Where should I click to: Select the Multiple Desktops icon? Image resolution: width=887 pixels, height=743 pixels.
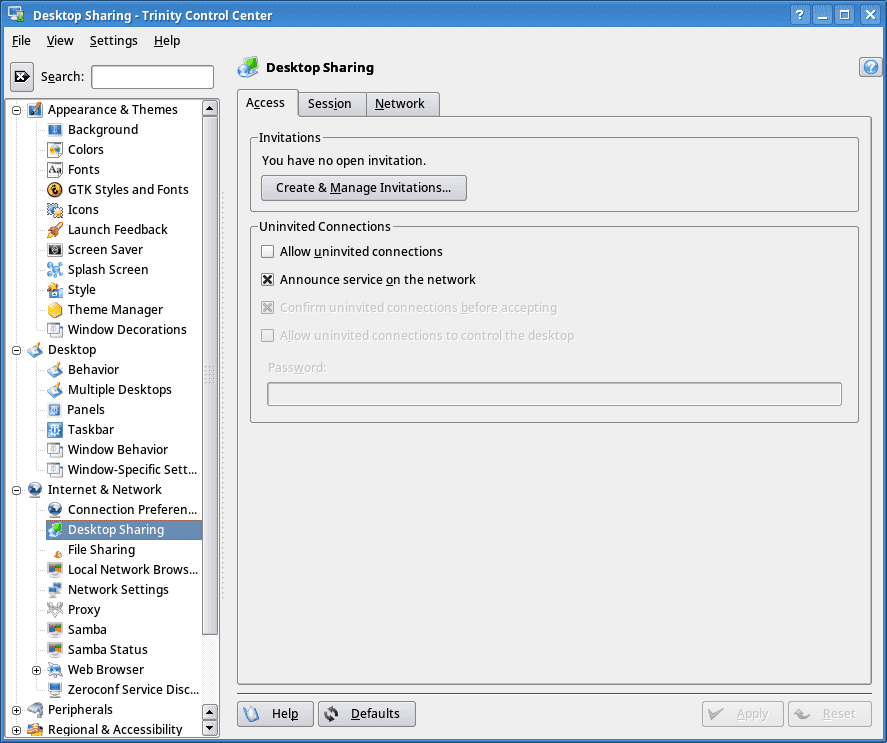click(x=55, y=389)
